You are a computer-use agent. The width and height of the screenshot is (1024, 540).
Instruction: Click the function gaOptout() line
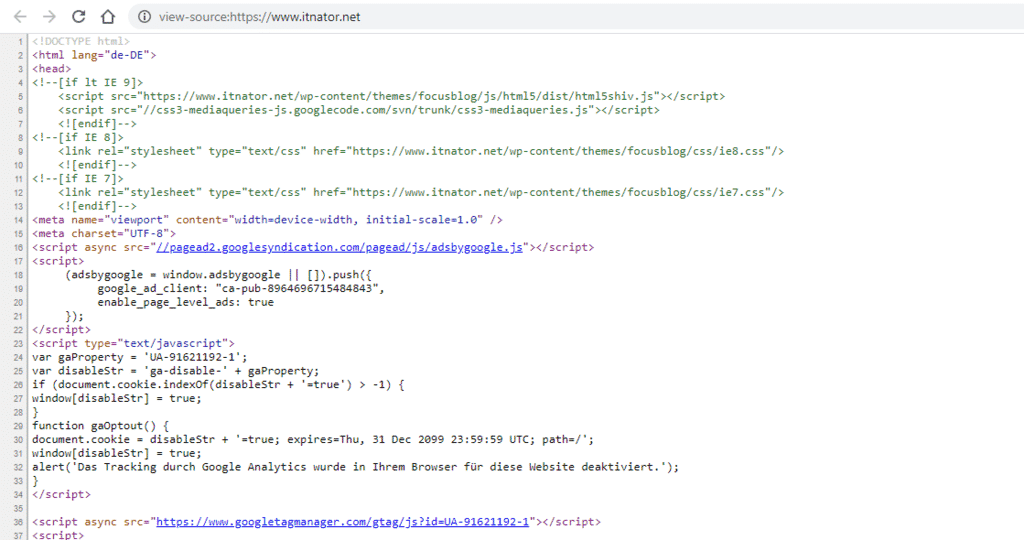[x=101, y=426]
